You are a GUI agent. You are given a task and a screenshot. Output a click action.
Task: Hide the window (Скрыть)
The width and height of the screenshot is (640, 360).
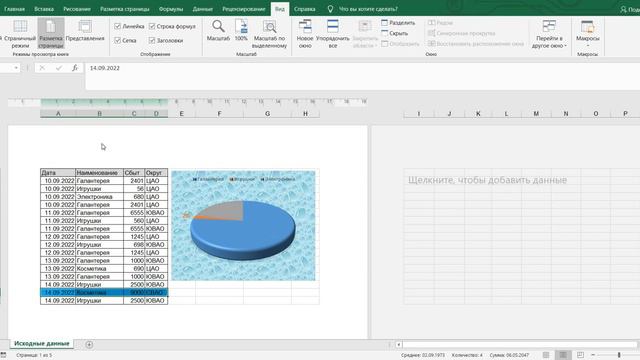[x=394, y=33]
